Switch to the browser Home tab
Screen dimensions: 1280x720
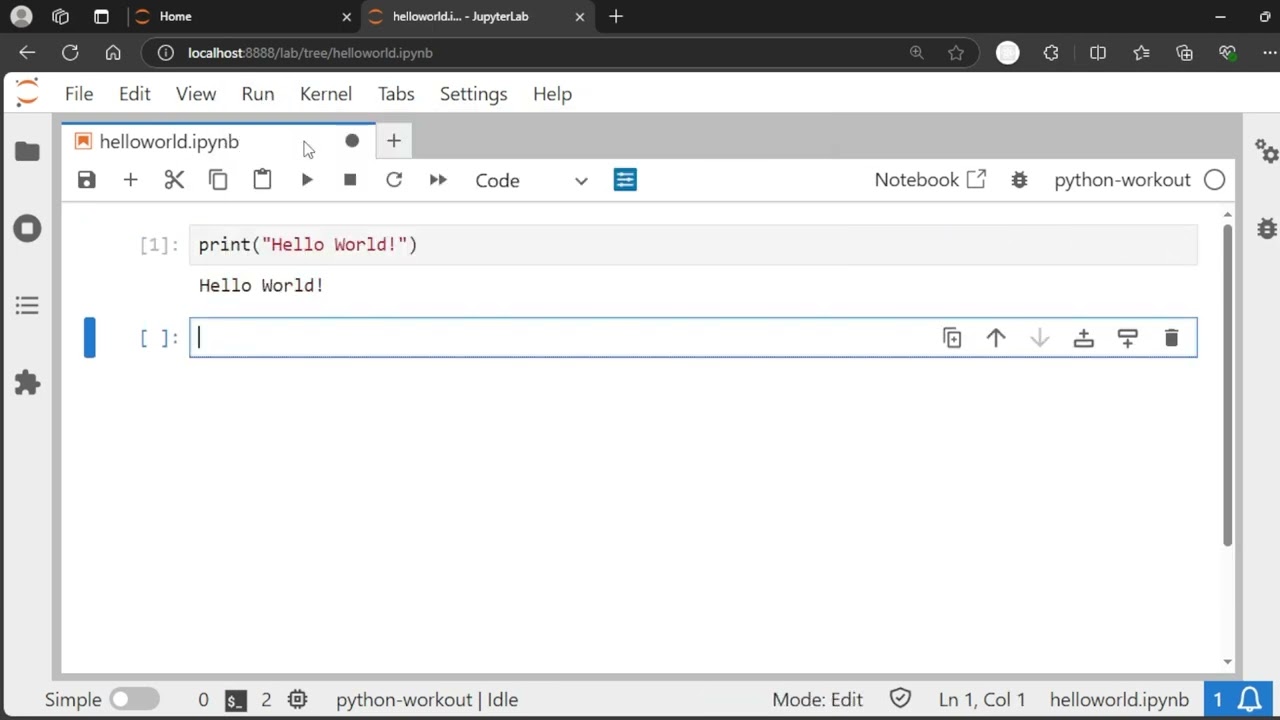[x=244, y=16]
